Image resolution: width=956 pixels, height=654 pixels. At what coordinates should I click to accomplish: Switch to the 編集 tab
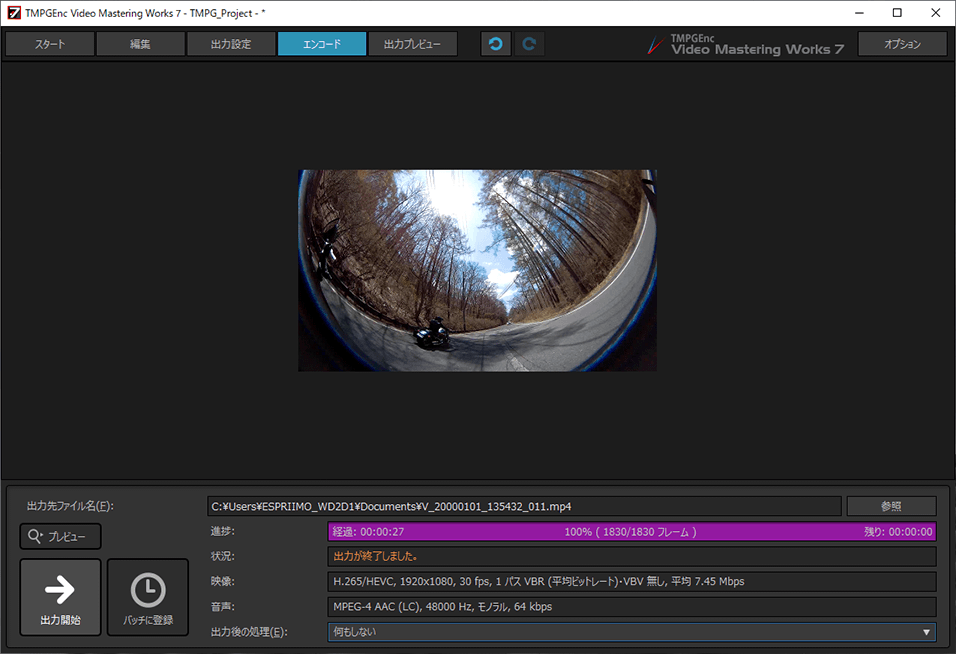coord(140,44)
